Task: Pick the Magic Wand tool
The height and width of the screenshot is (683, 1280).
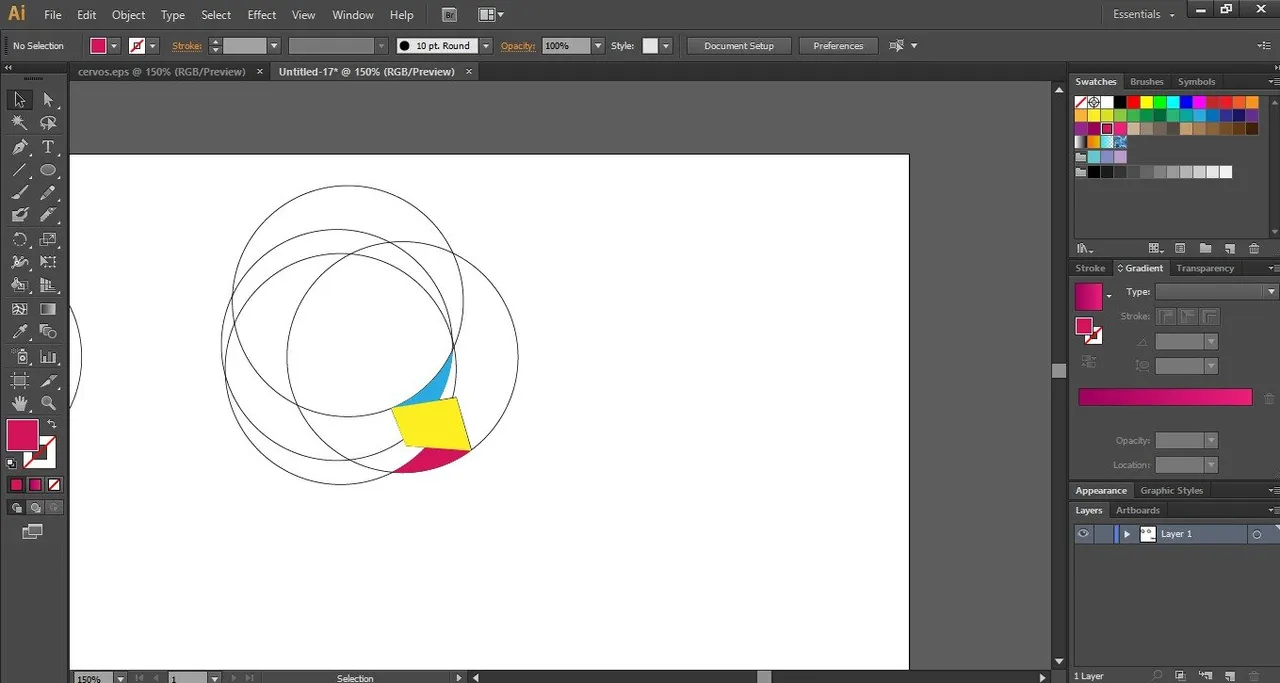Action: click(19, 123)
